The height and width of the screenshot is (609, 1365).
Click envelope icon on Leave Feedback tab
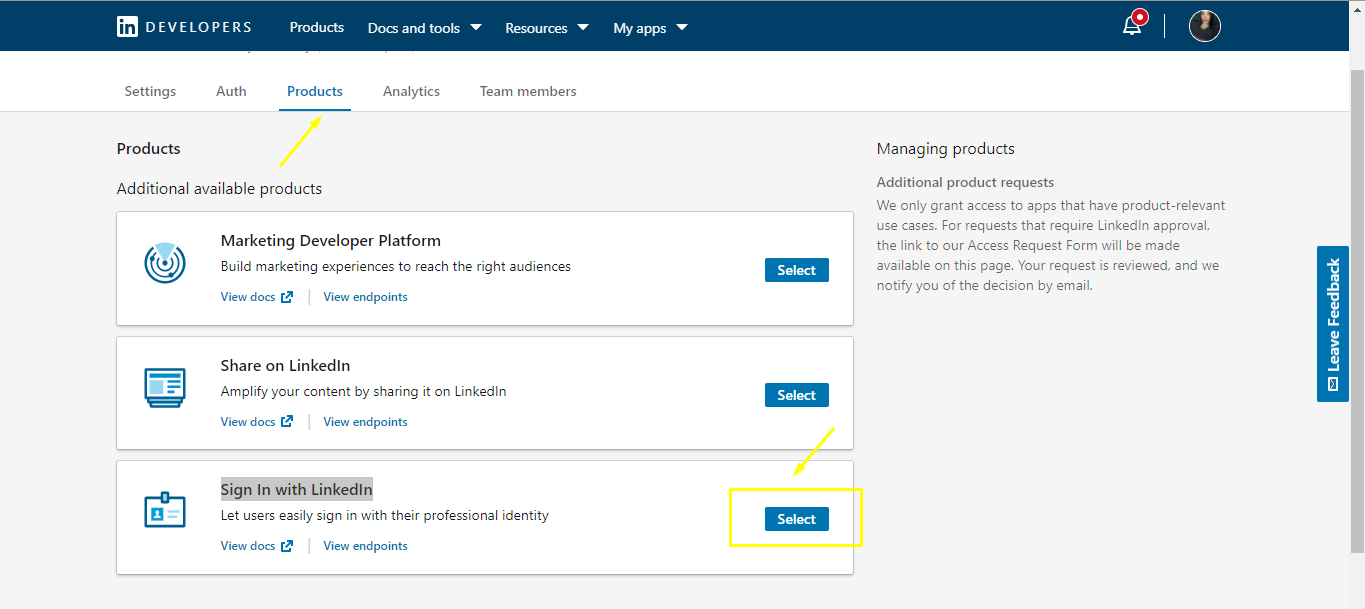click(1333, 384)
